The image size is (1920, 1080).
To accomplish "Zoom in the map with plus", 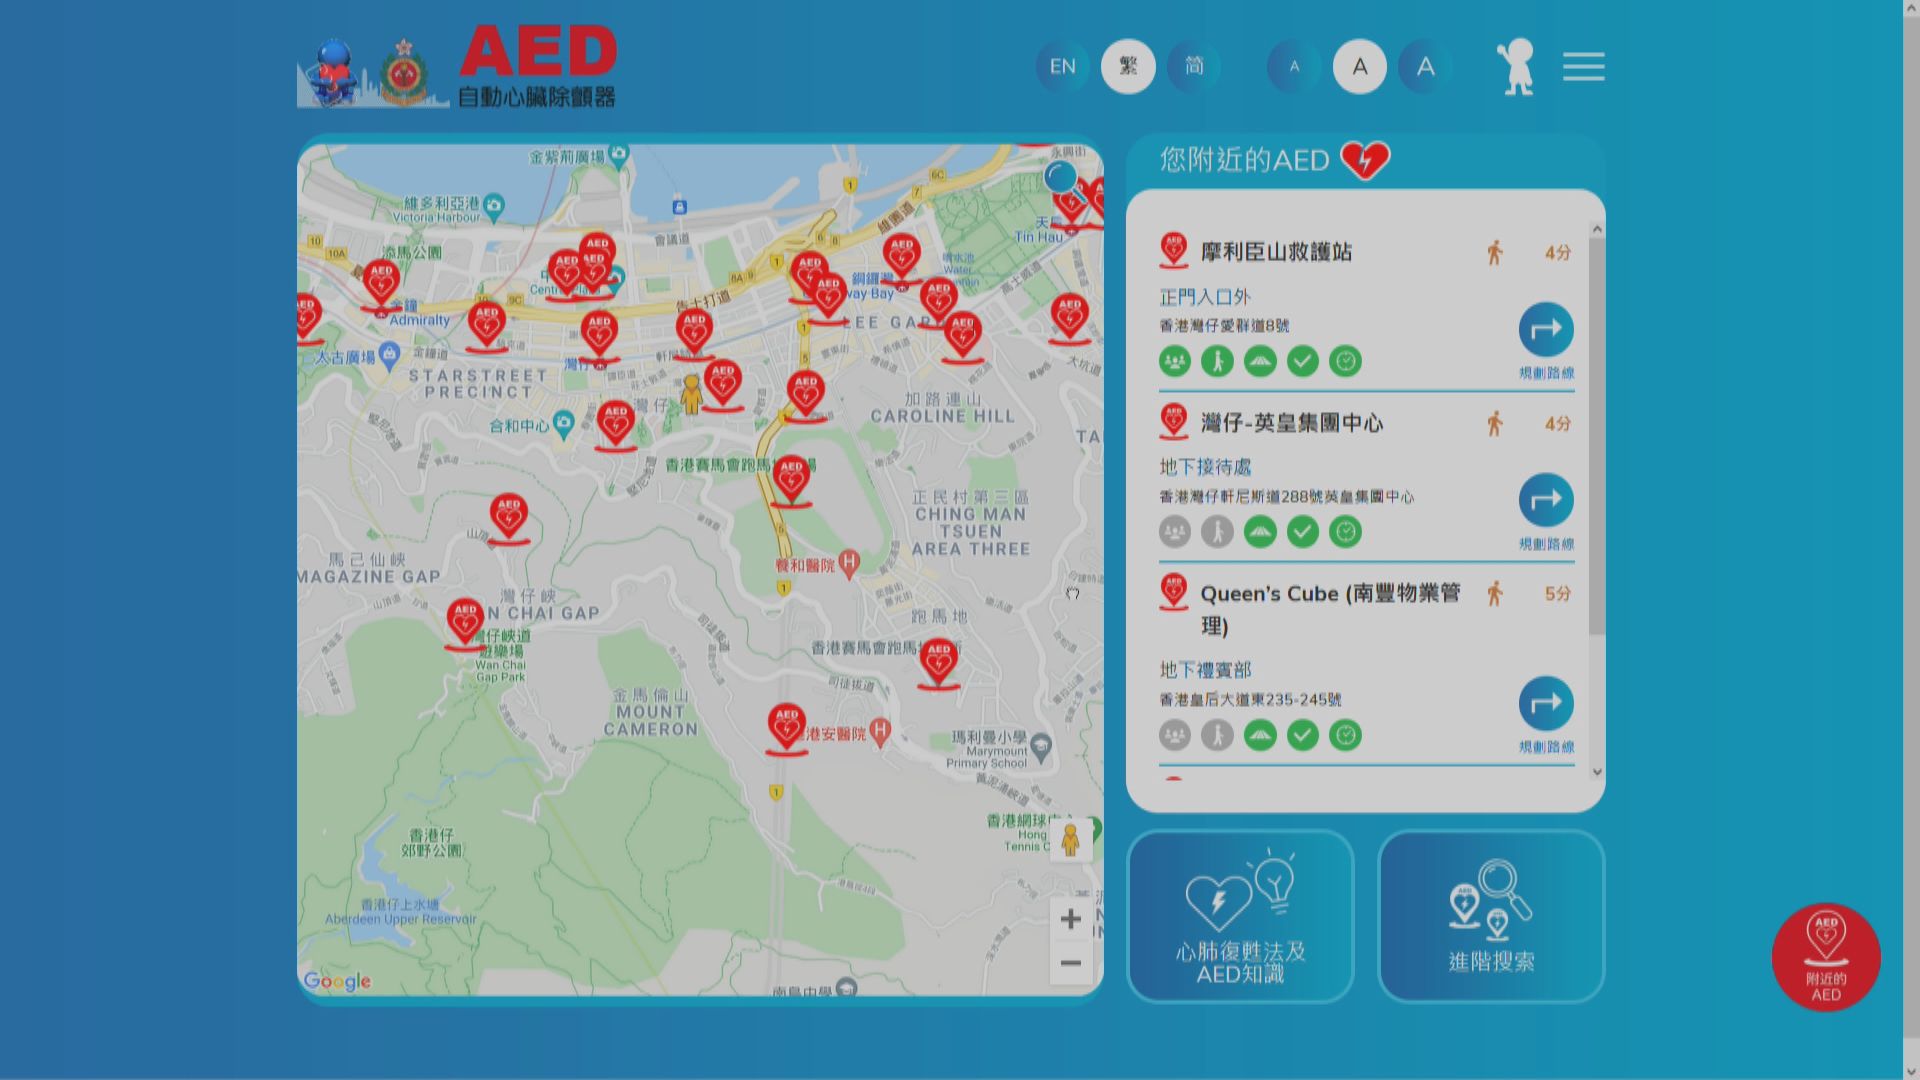I will click(x=1070, y=919).
